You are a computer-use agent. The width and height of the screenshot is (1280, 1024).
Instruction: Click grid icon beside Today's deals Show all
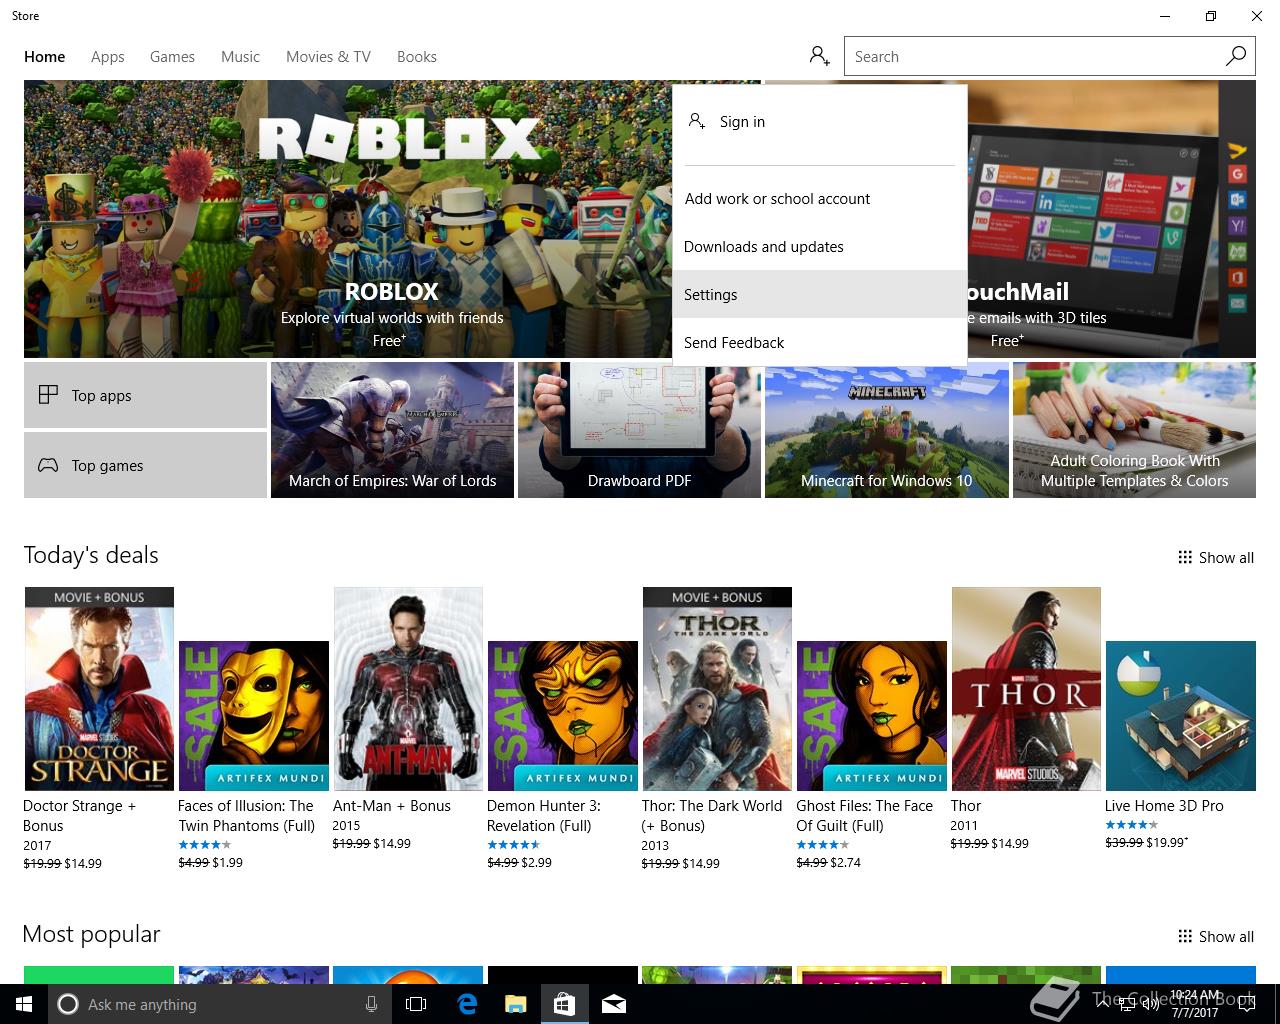coord(1185,557)
